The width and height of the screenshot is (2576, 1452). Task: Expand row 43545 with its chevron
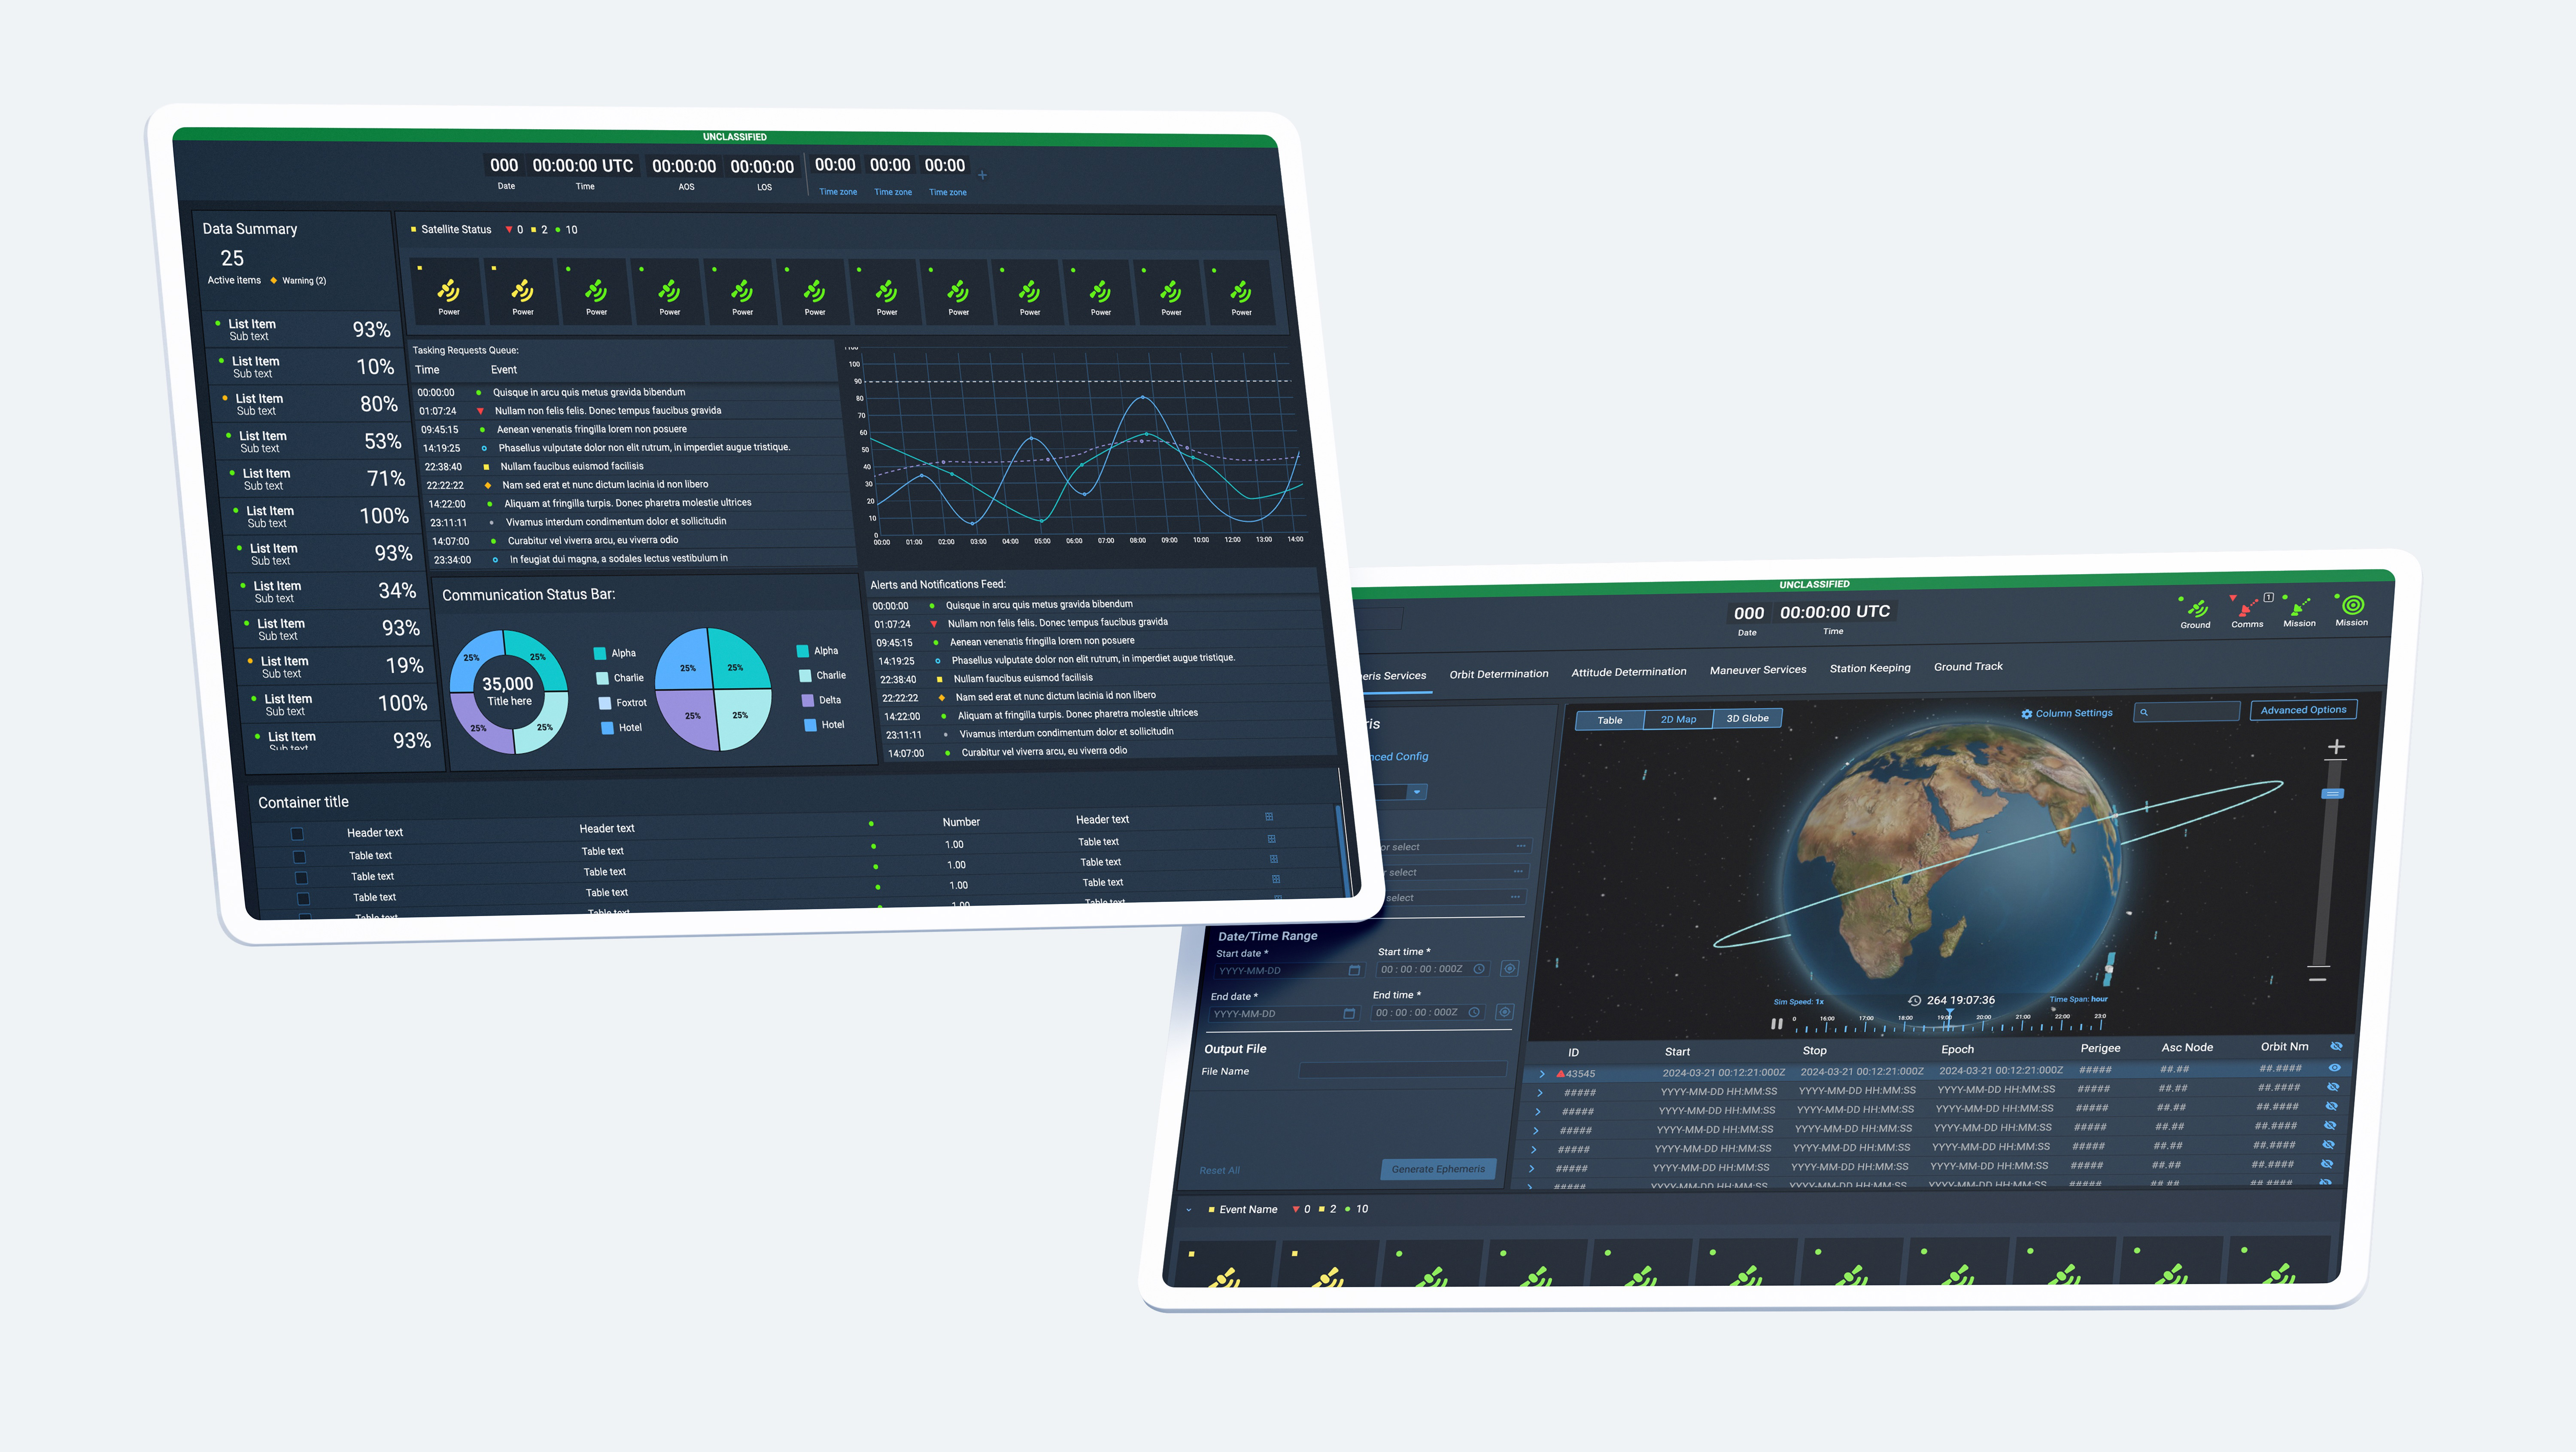coord(1542,1074)
